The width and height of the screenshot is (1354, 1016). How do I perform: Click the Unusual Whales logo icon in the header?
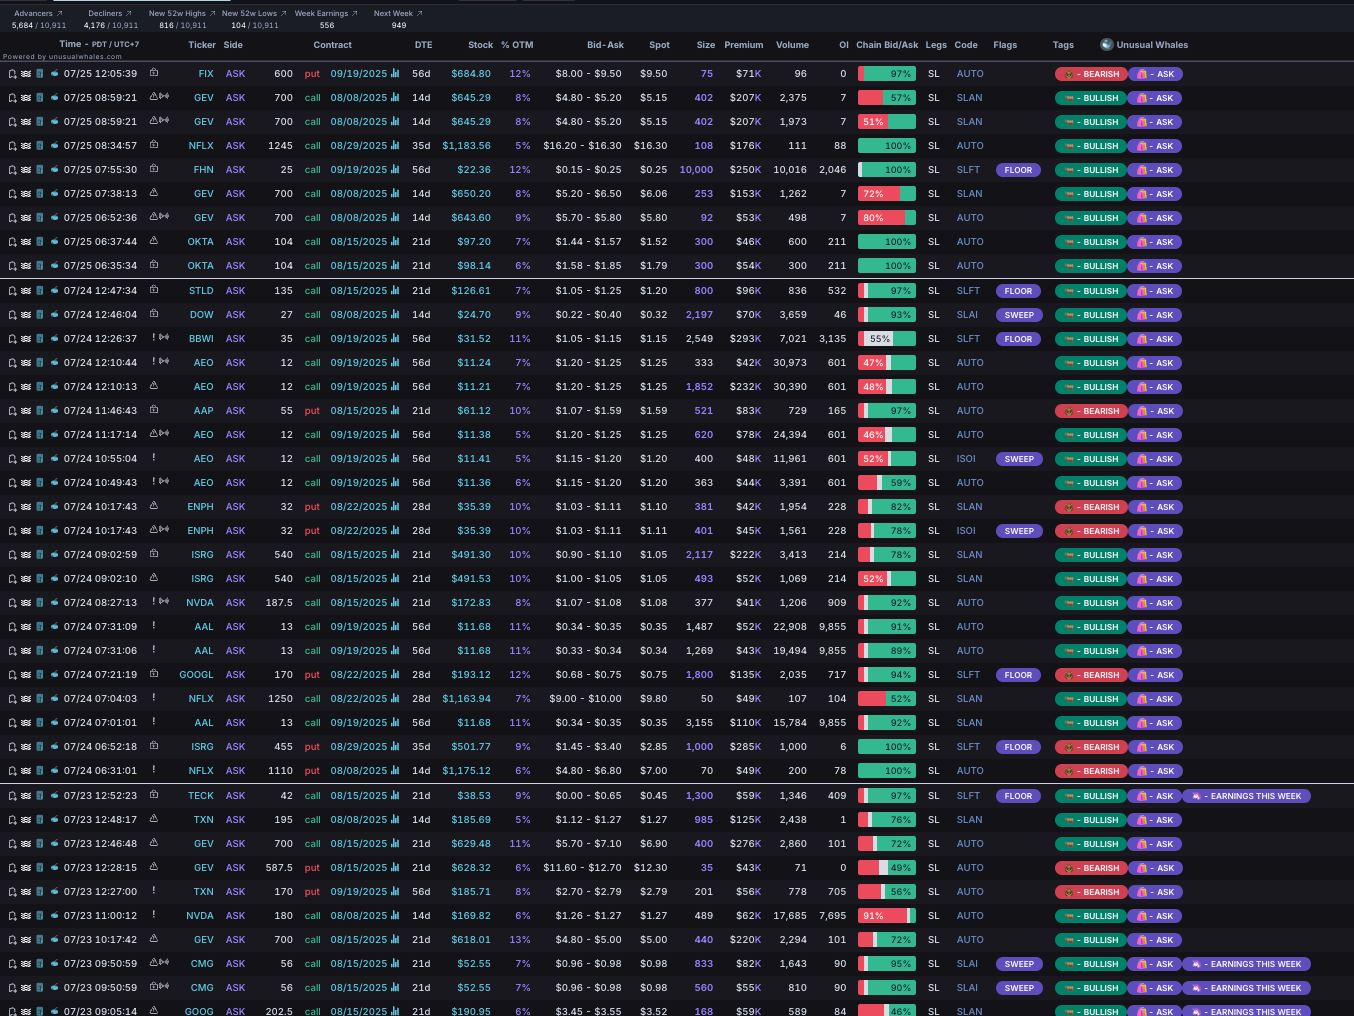click(x=1107, y=44)
